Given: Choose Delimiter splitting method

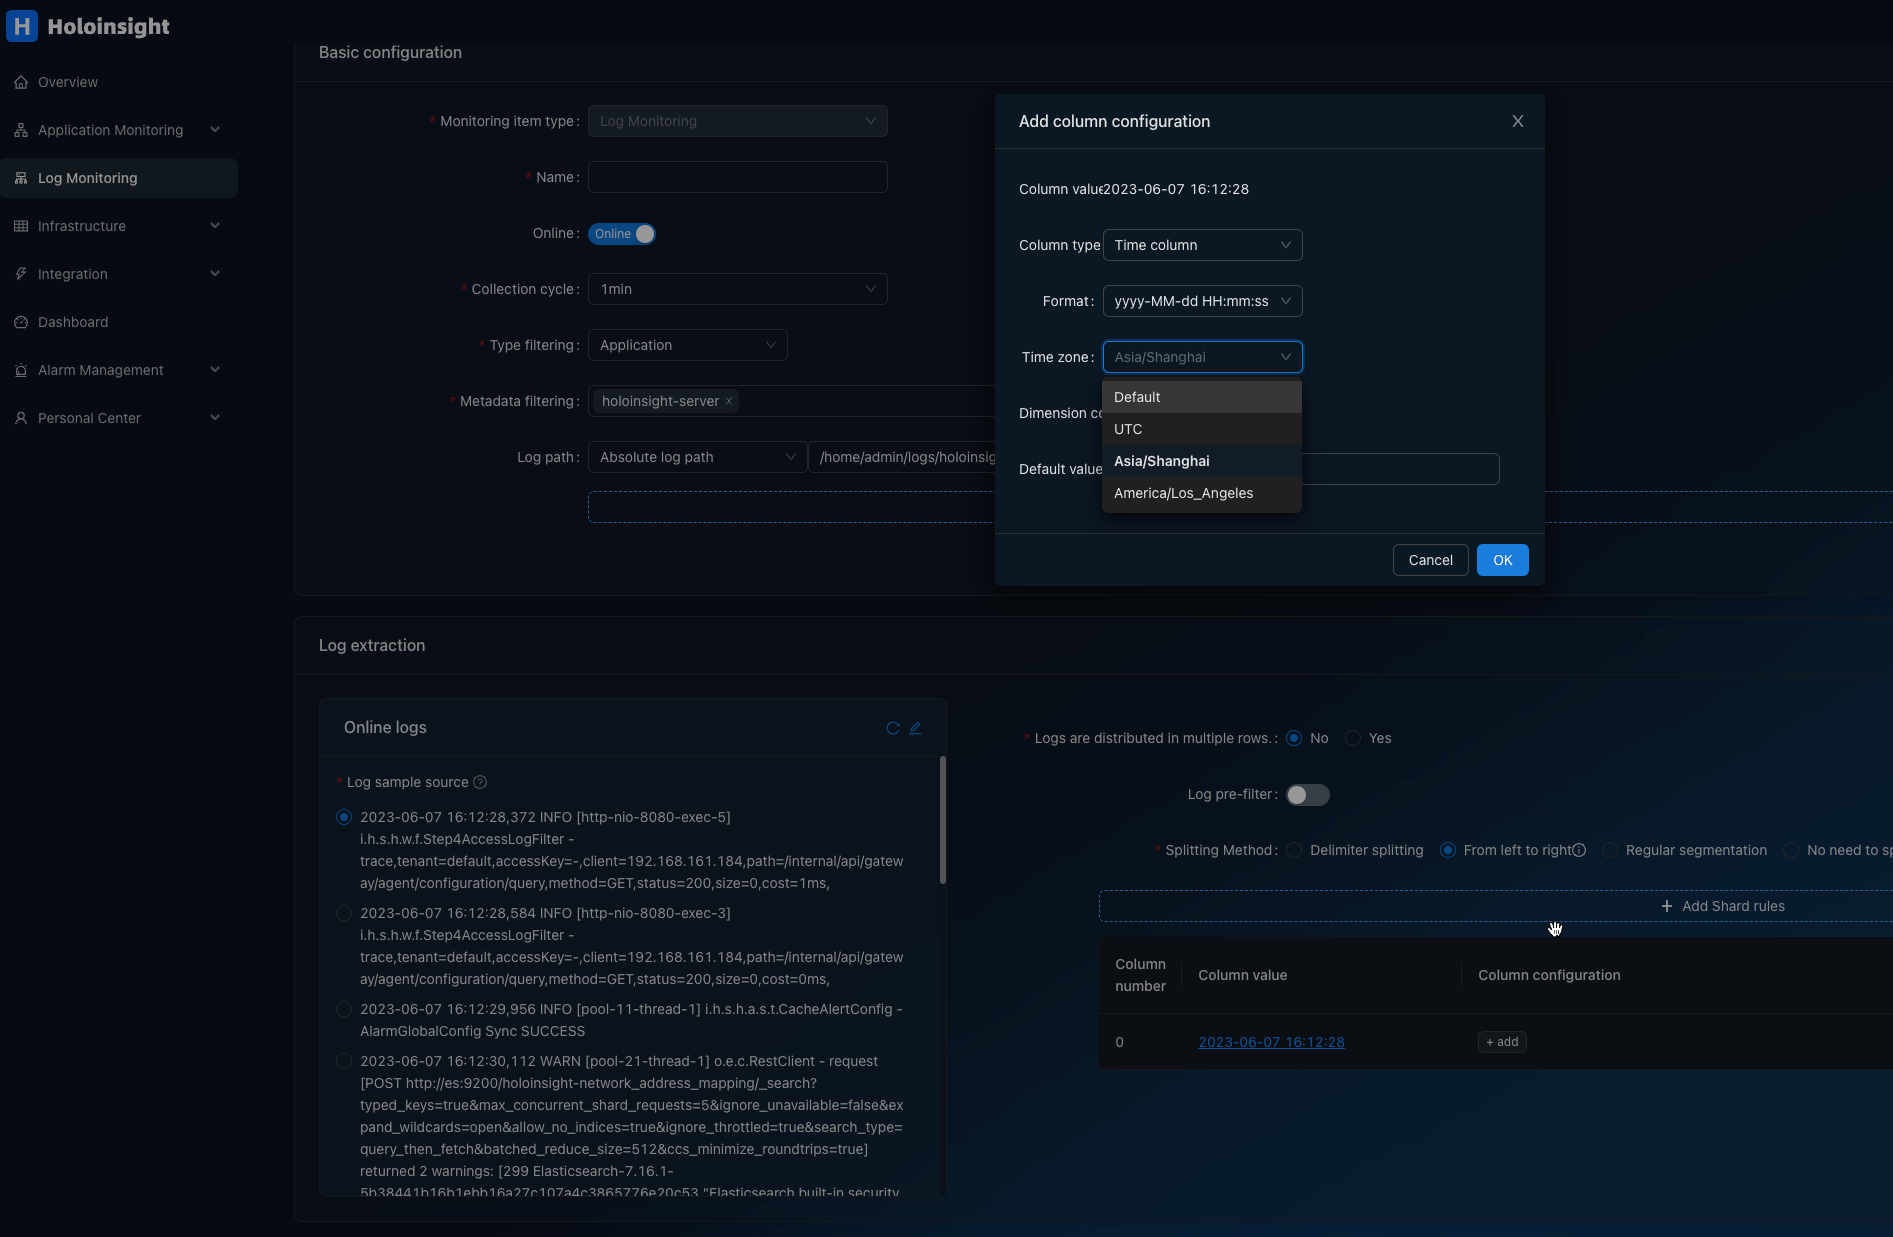Looking at the screenshot, I should point(1294,850).
